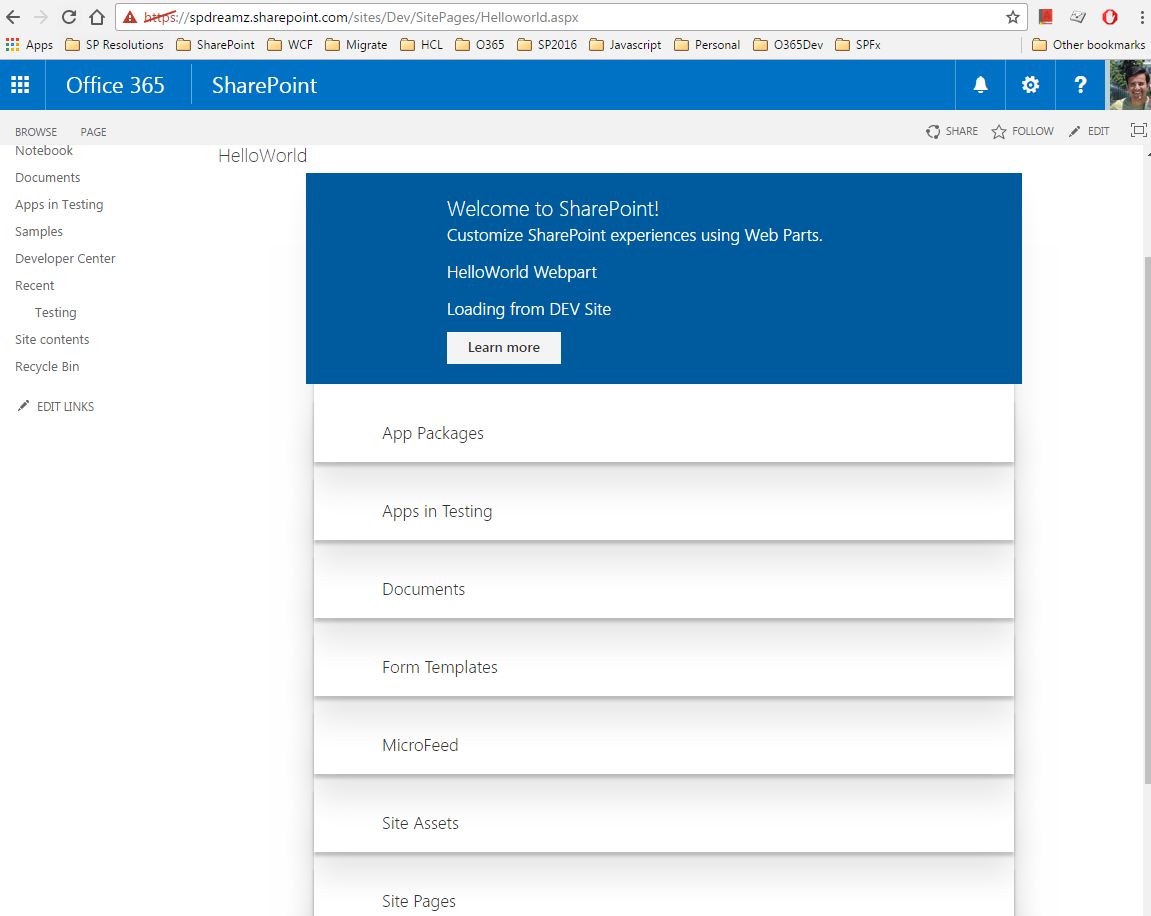This screenshot has height=916, width=1151.
Task: Toggle full screen focus mode
Action: tap(1138, 130)
